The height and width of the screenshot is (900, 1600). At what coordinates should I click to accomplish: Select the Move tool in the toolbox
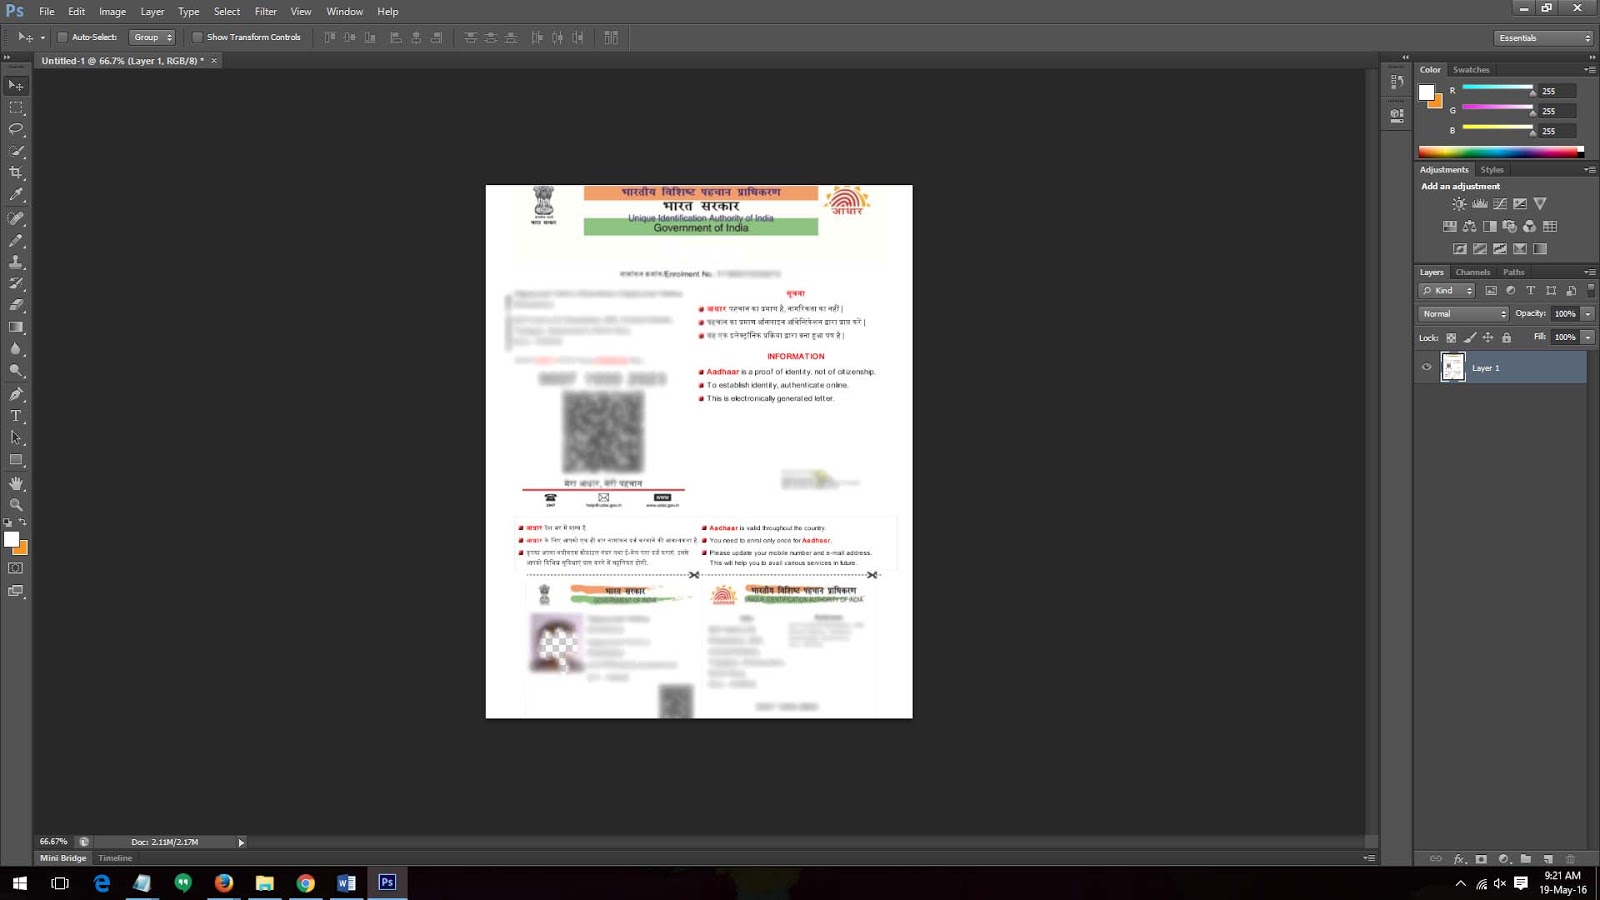(16, 85)
